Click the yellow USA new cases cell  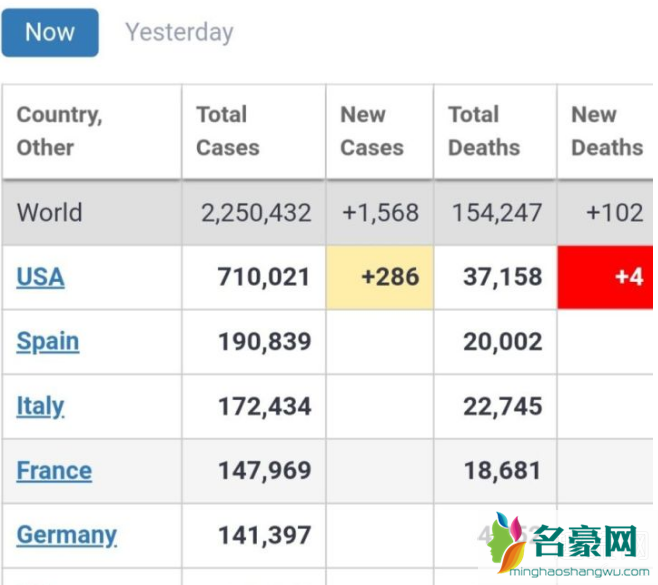[380, 277]
